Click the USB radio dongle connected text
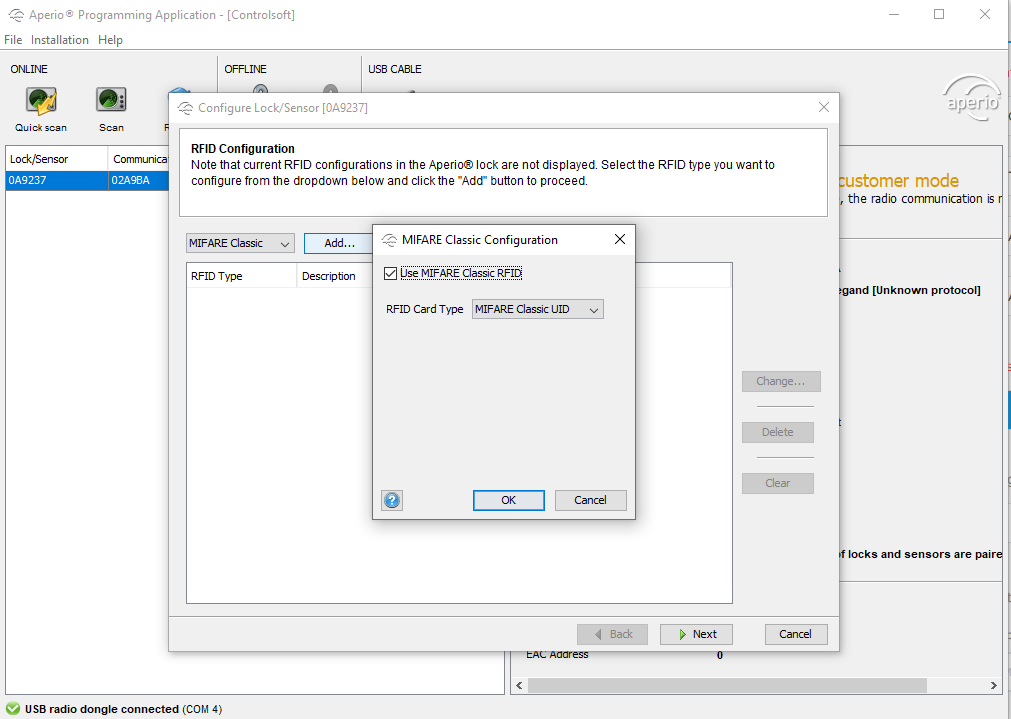The width and height of the screenshot is (1011, 719). tap(102, 709)
